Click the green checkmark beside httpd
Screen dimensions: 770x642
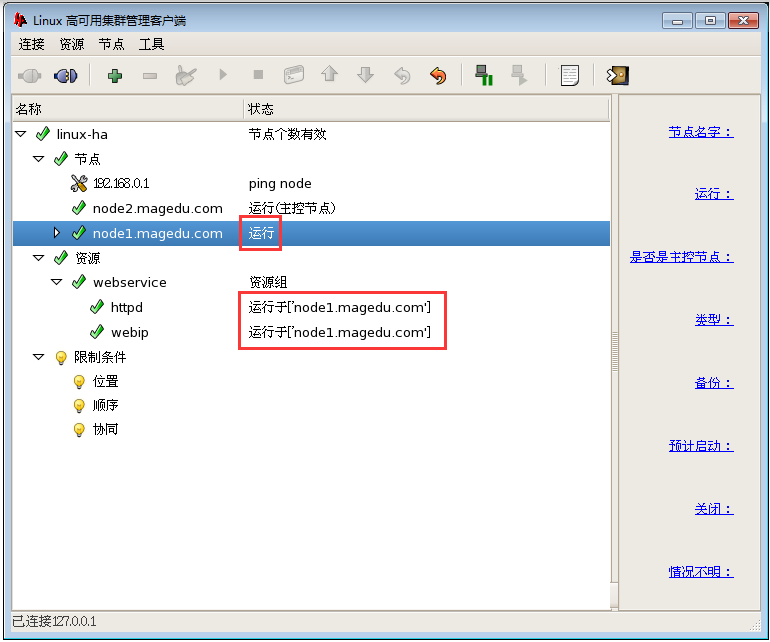pyautogui.click(x=97, y=307)
